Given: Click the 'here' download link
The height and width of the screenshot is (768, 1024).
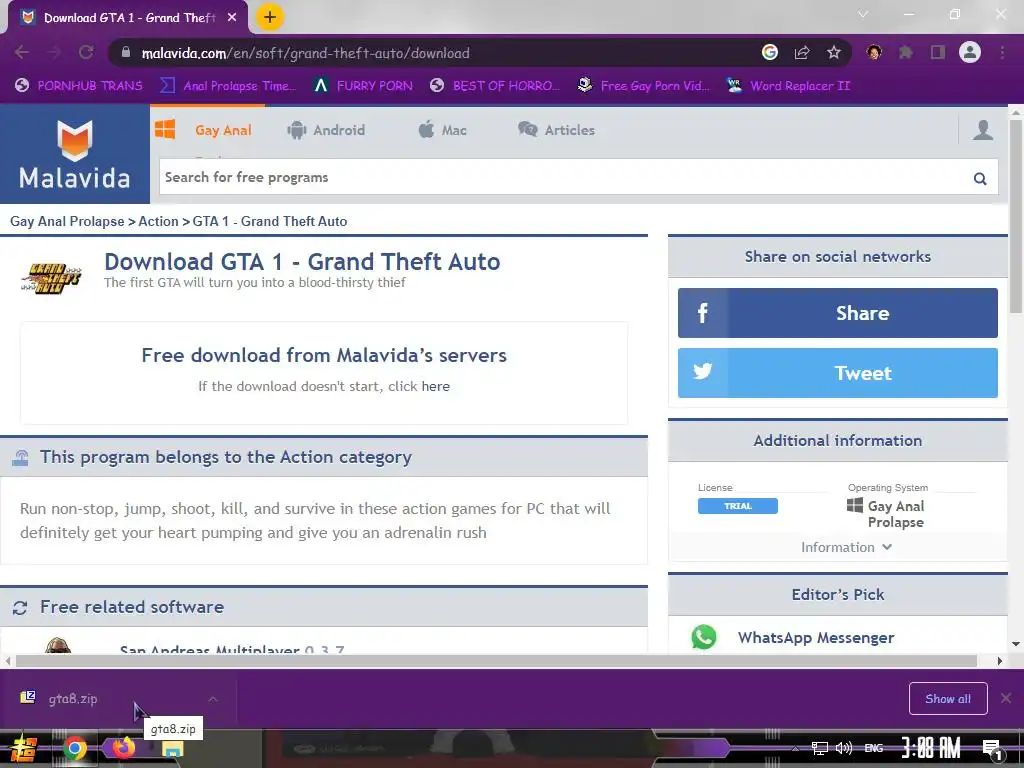Looking at the screenshot, I should coord(436,386).
